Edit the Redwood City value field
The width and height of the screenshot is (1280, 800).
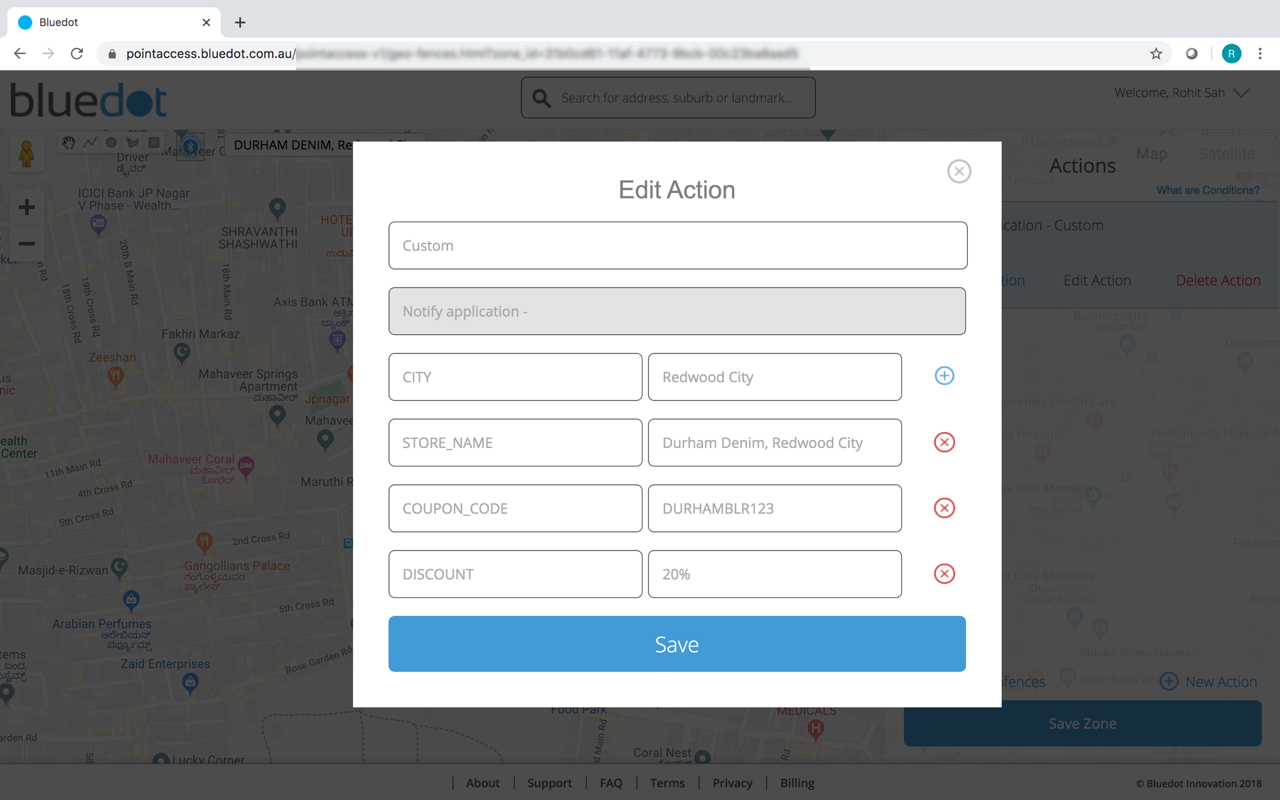775,377
